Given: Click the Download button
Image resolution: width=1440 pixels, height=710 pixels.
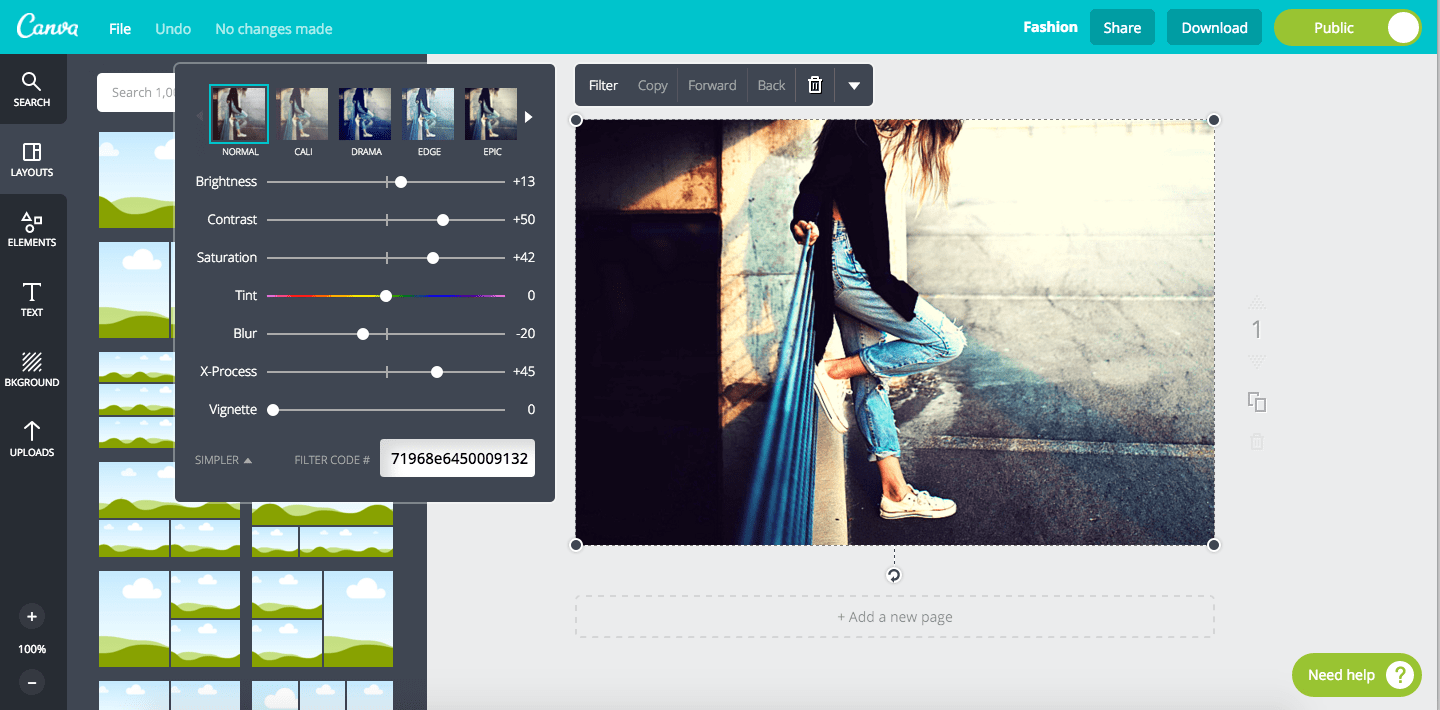Looking at the screenshot, I should [1214, 27].
